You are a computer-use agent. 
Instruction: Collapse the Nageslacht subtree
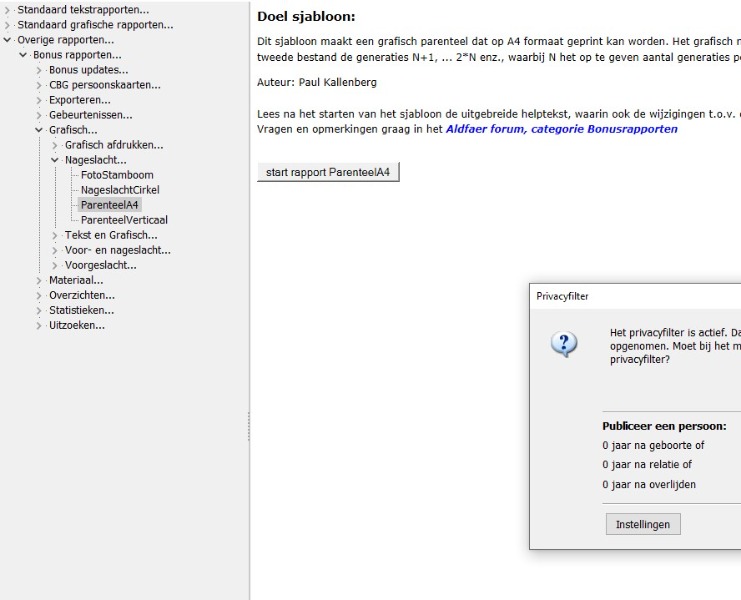(56, 160)
